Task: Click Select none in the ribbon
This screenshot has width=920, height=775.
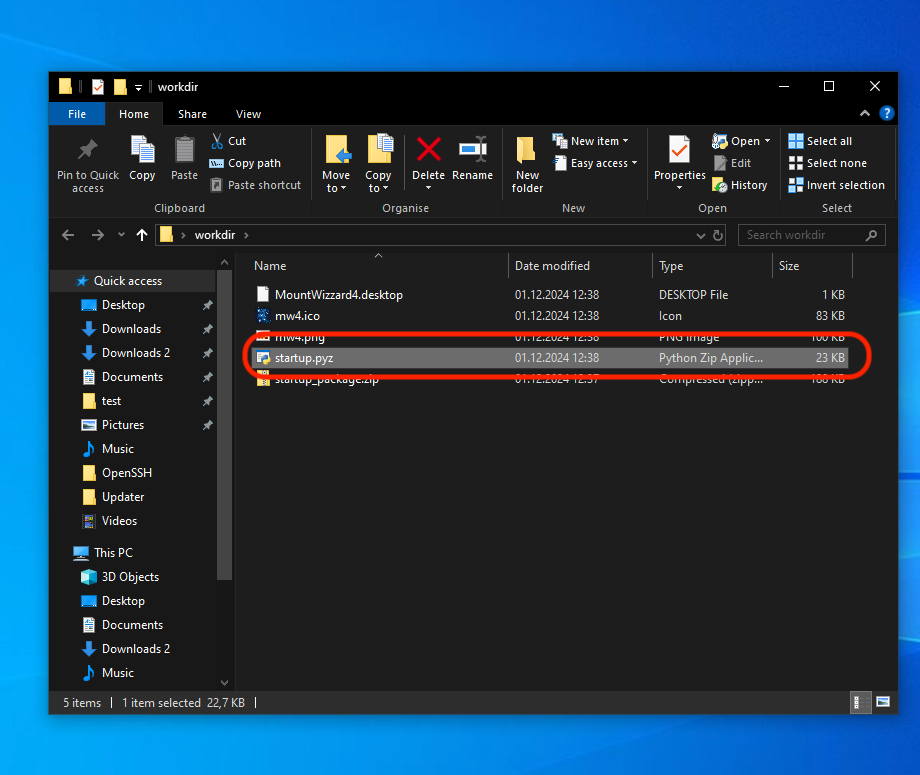Action: point(828,163)
